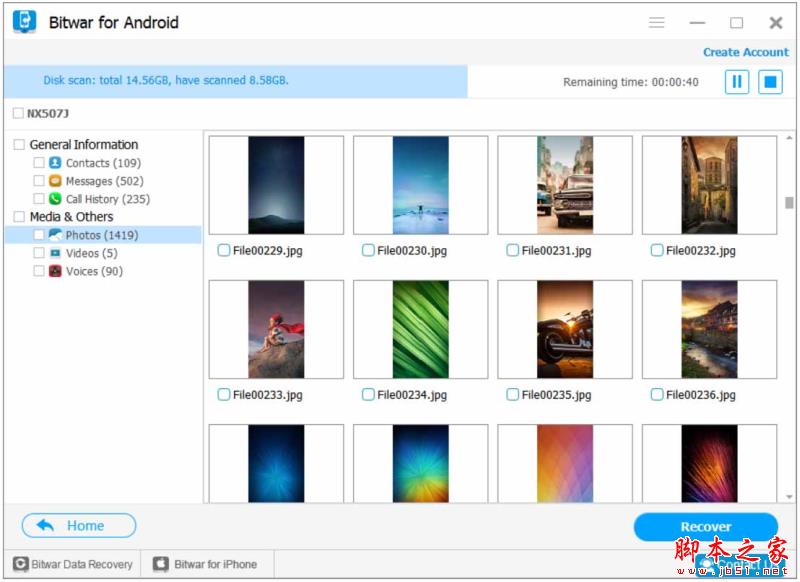Select the Photos (1419) category
This screenshot has height=582, width=800.
click(102, 235)
